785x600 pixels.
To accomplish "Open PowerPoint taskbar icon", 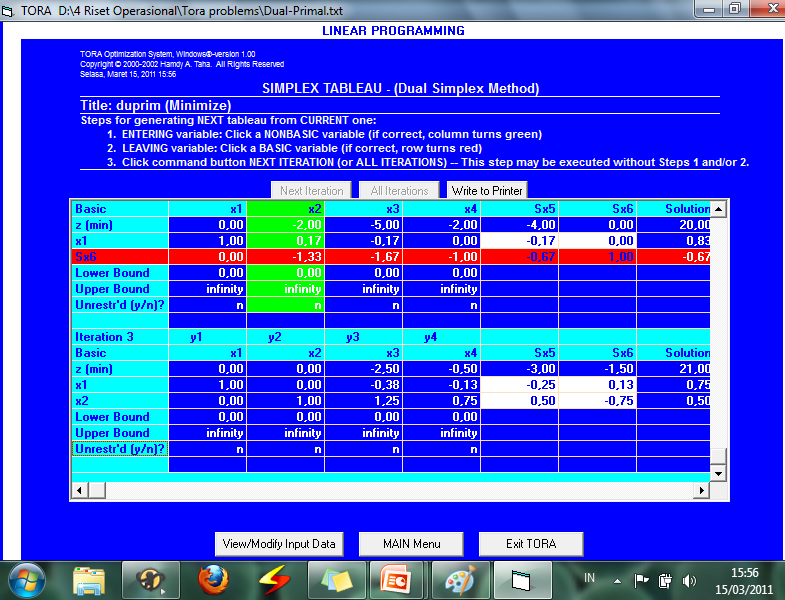I will pos(396,581).
